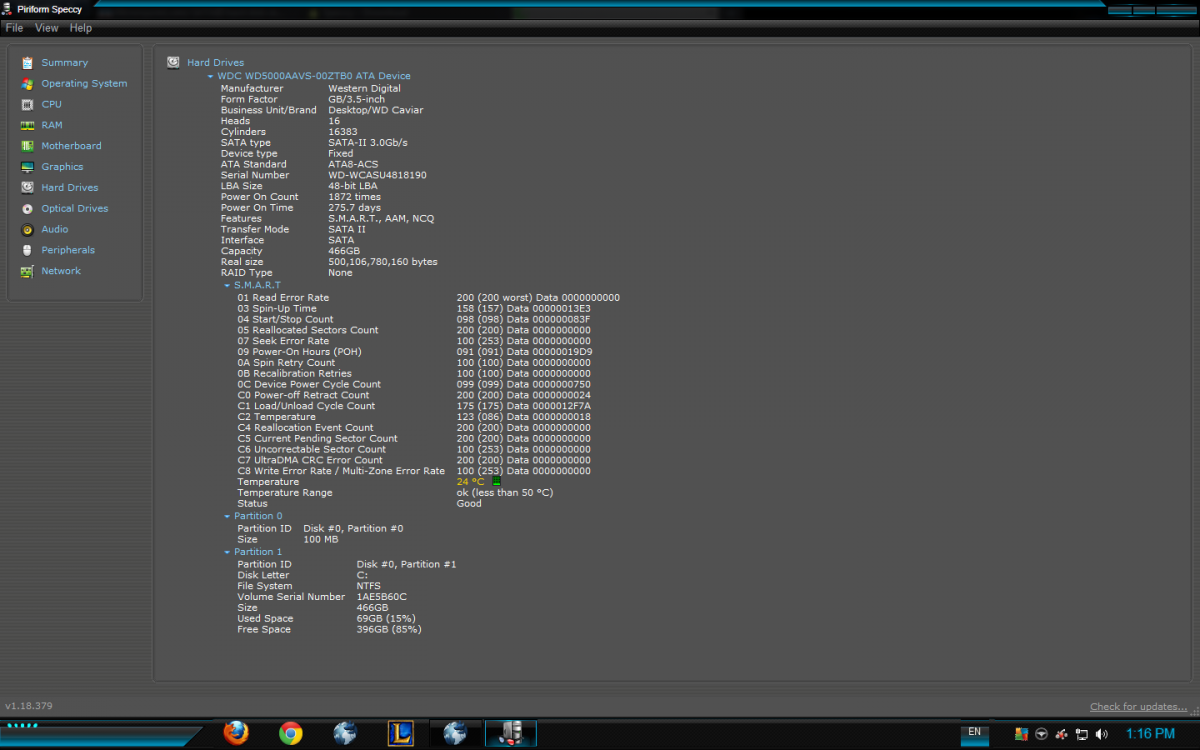Image resolution: width=1200 pixels, height=750 pixels.
Task: Select the C1 Load/Unload Cycle Count row
Action: [x=414, y=406]
